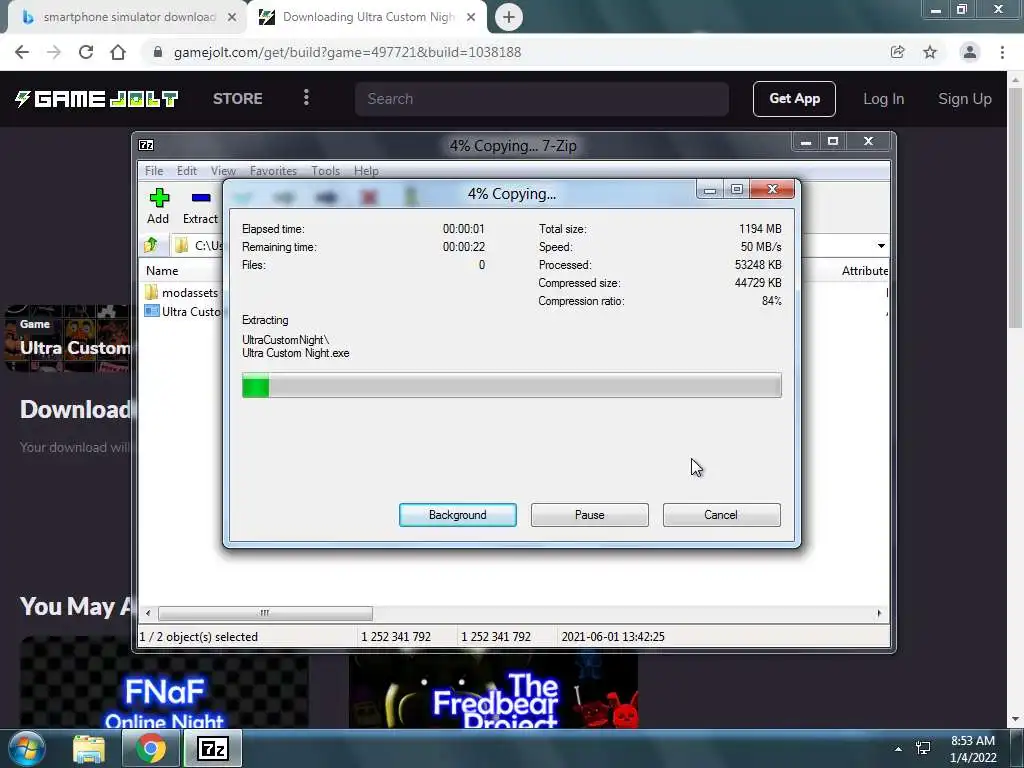Open Chrome three-dot settings menu
The width and height of the screenshot is (1024, 768).
[1002, 52]
